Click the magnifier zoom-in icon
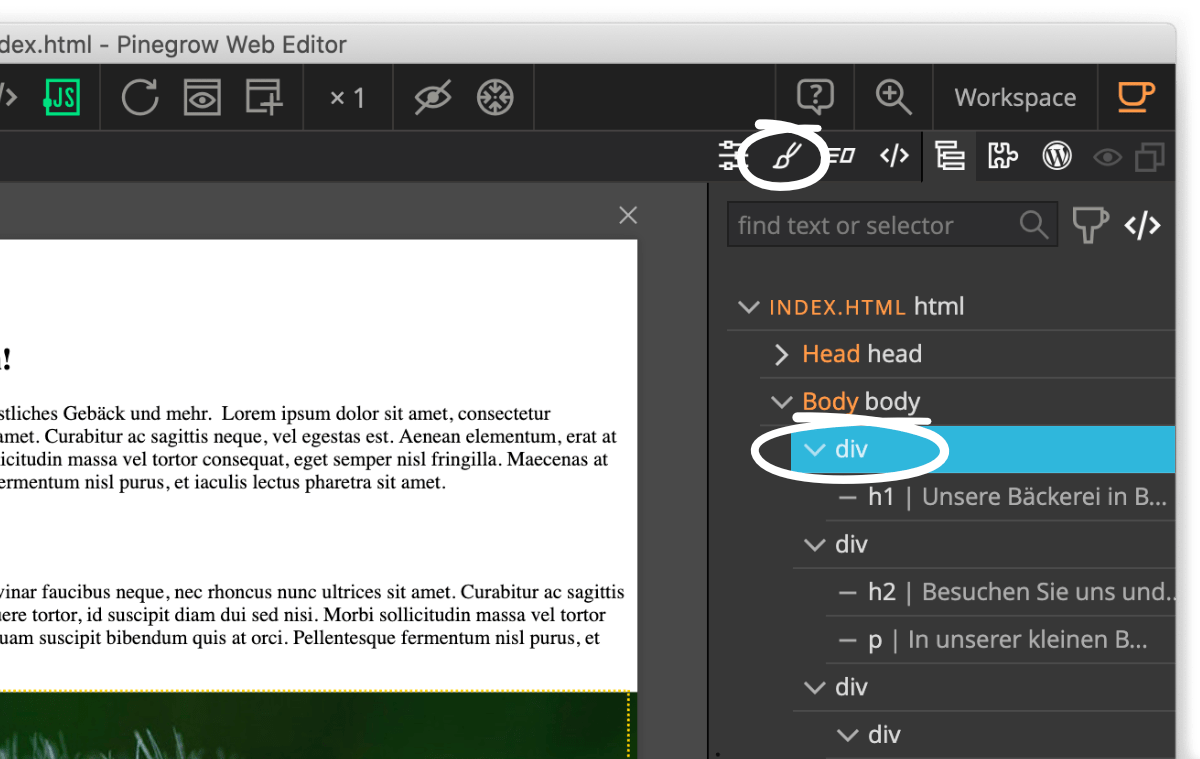Viewport: 1200px width, 759px height. click(893, 97)
